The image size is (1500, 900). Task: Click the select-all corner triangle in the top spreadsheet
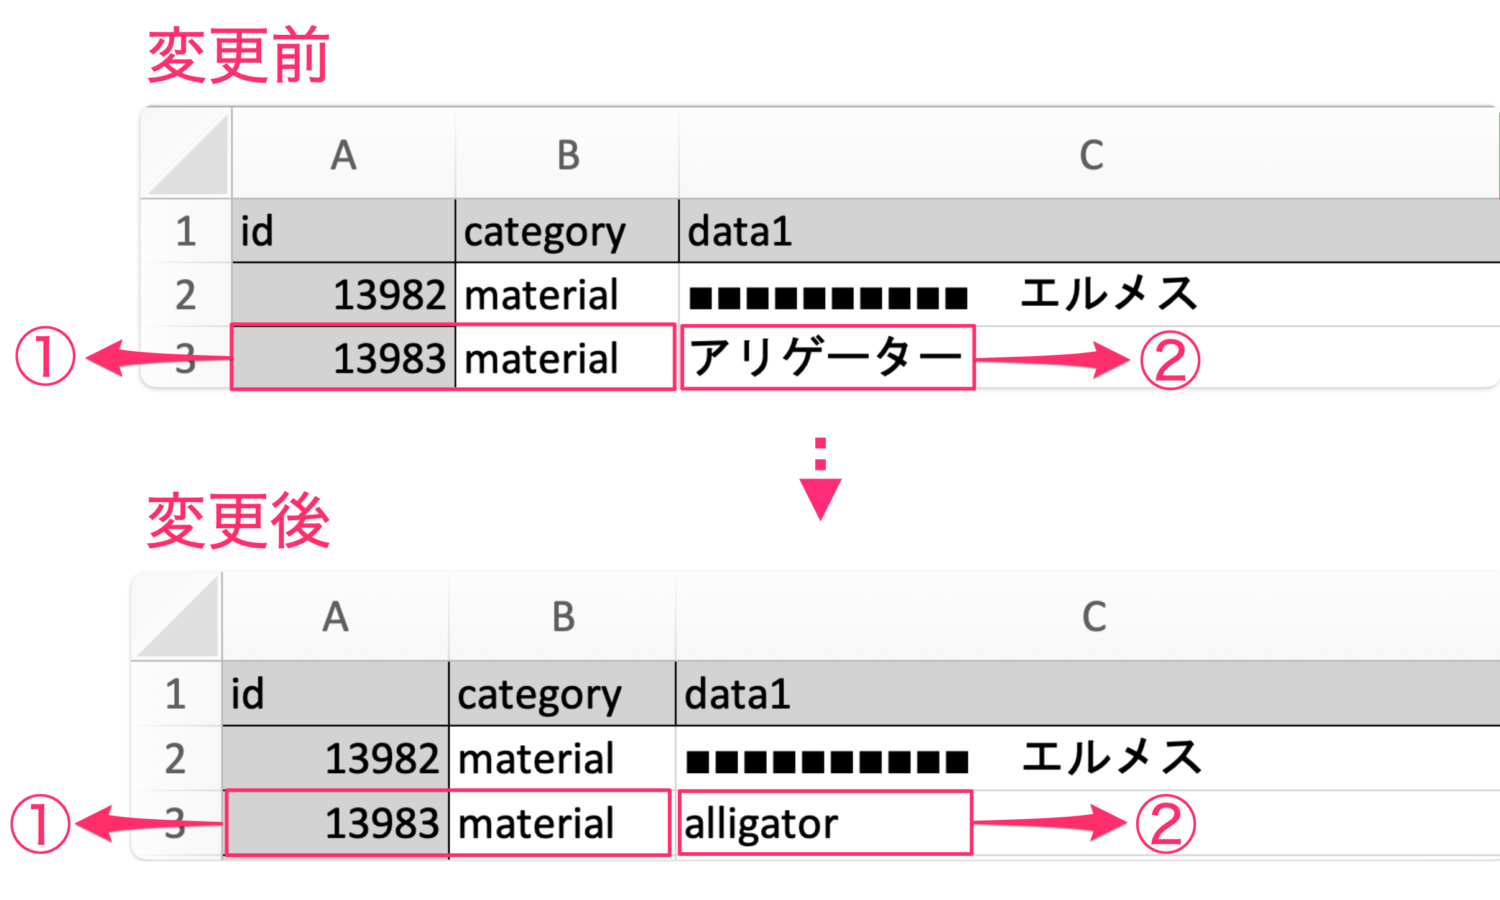coord(187,153)
